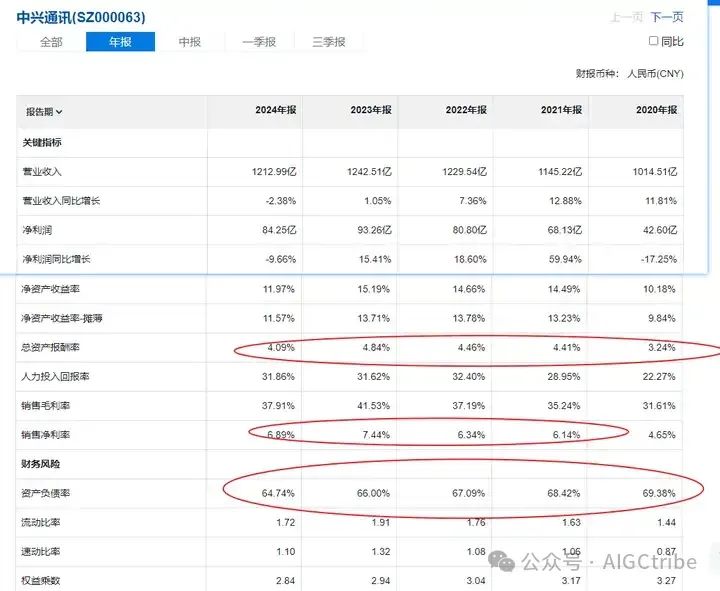
Task: Click the 41.53% gross margin value
Action: [x=374, y=406]
